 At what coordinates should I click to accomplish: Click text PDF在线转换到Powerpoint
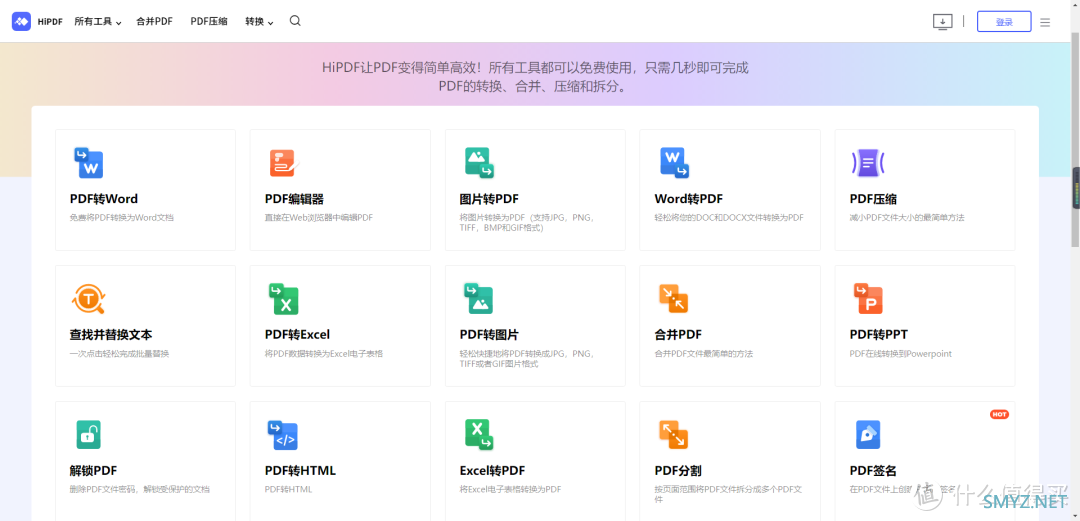901,354
